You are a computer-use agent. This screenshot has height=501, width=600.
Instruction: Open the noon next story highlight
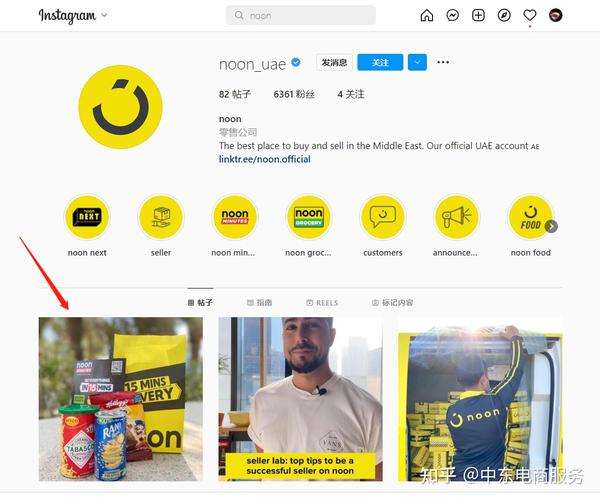click(87, 217)
